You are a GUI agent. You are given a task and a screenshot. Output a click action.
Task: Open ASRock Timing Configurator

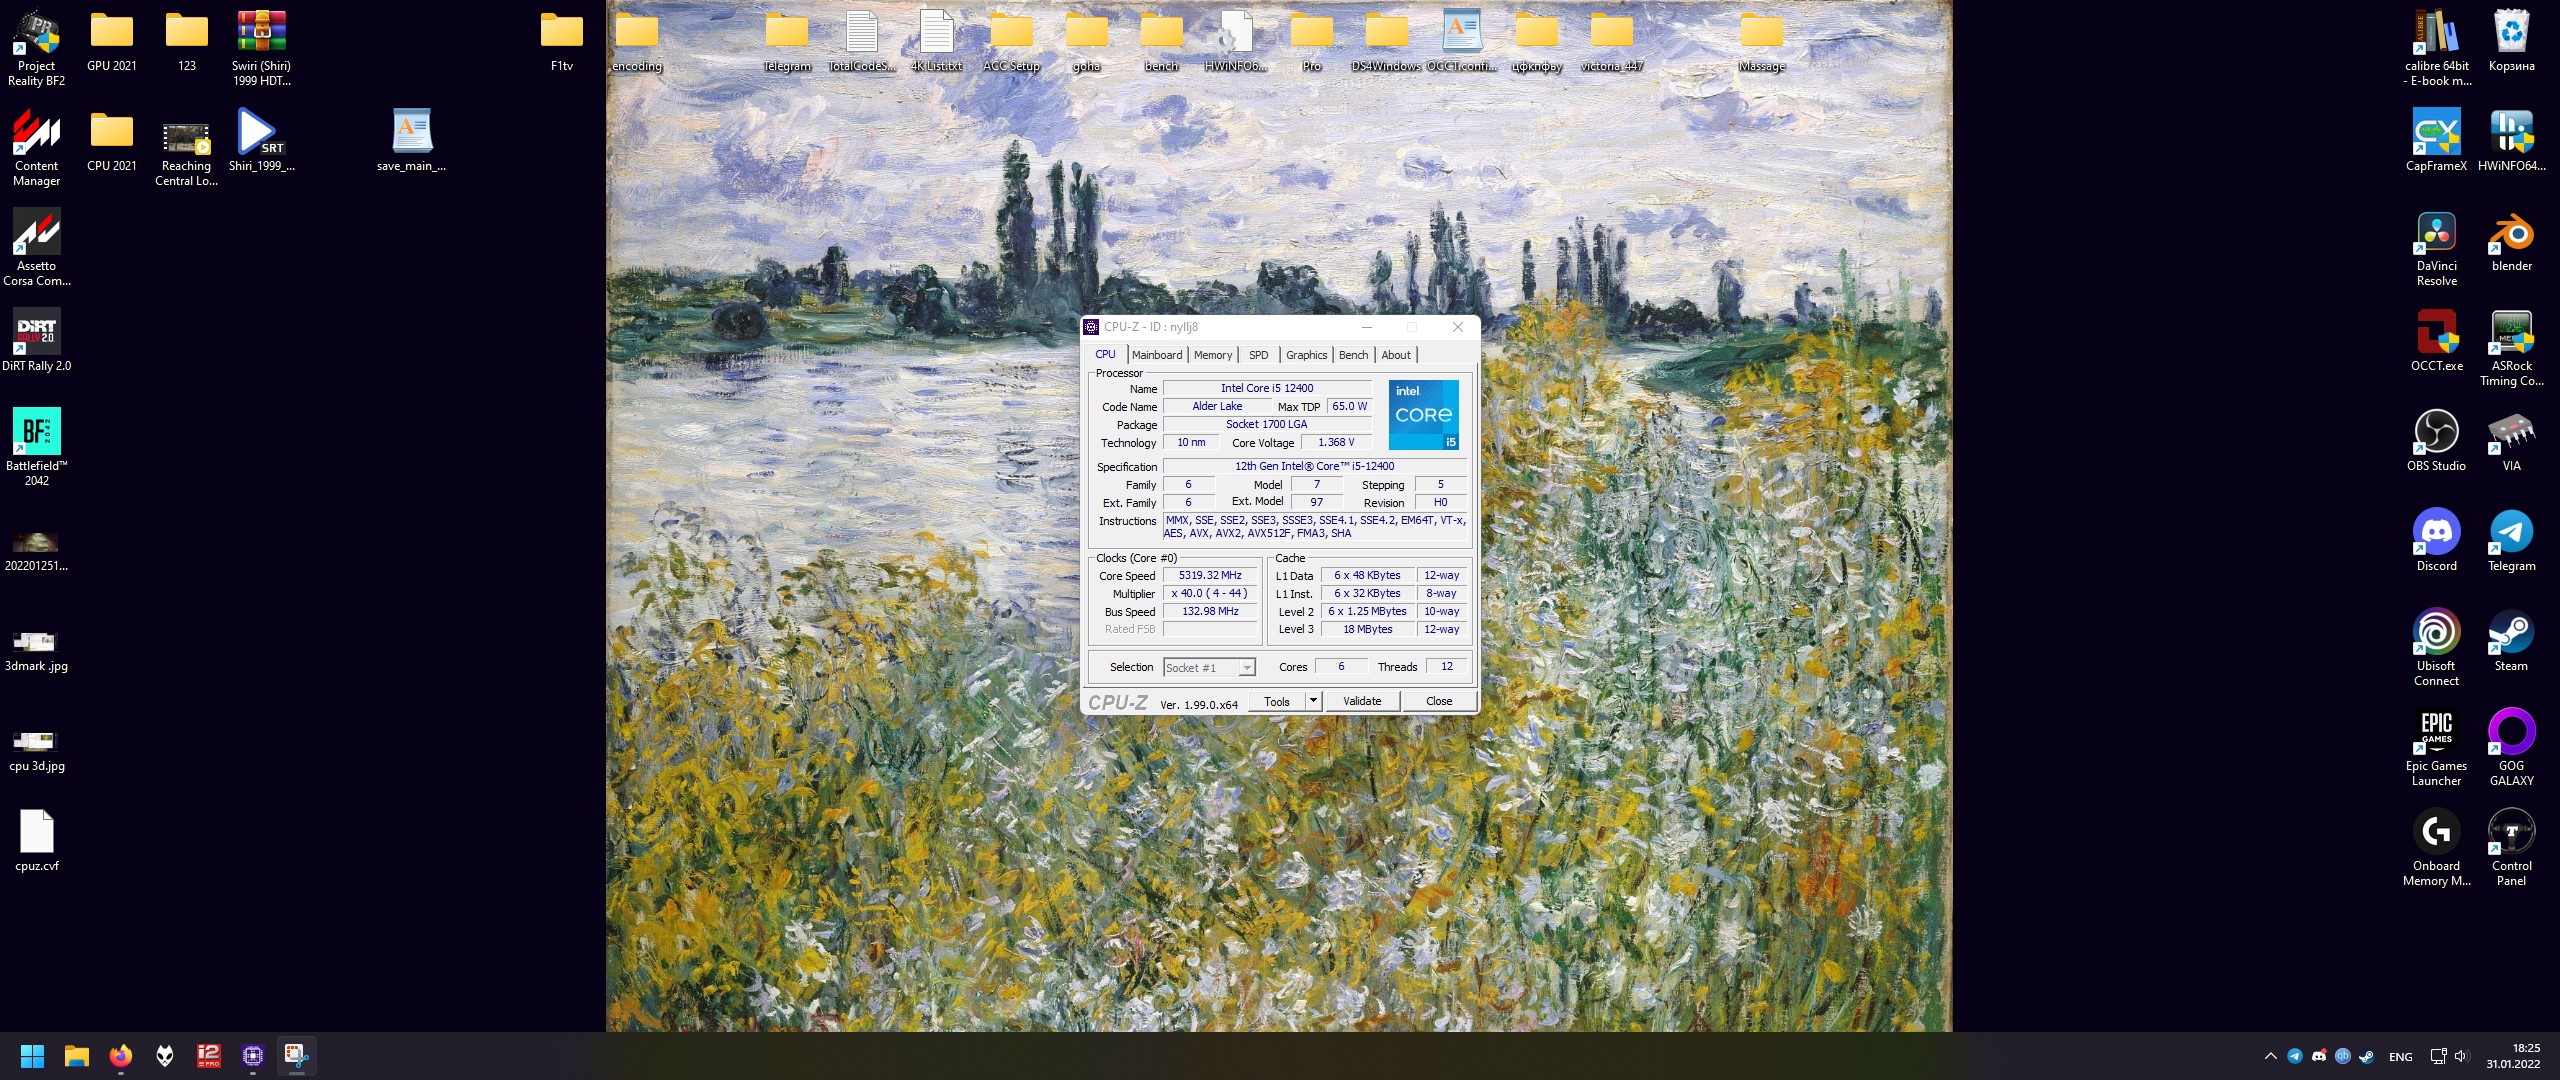tap(2511, 348)
